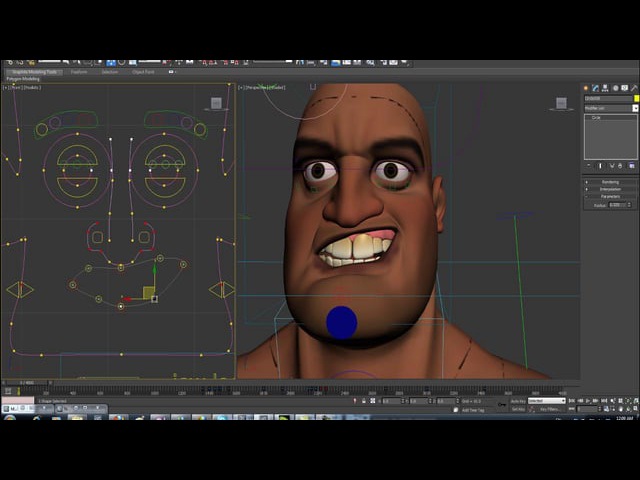Select the blue chin circle control
The height and width of the screenshot is (480, 640).
[342, 322]
